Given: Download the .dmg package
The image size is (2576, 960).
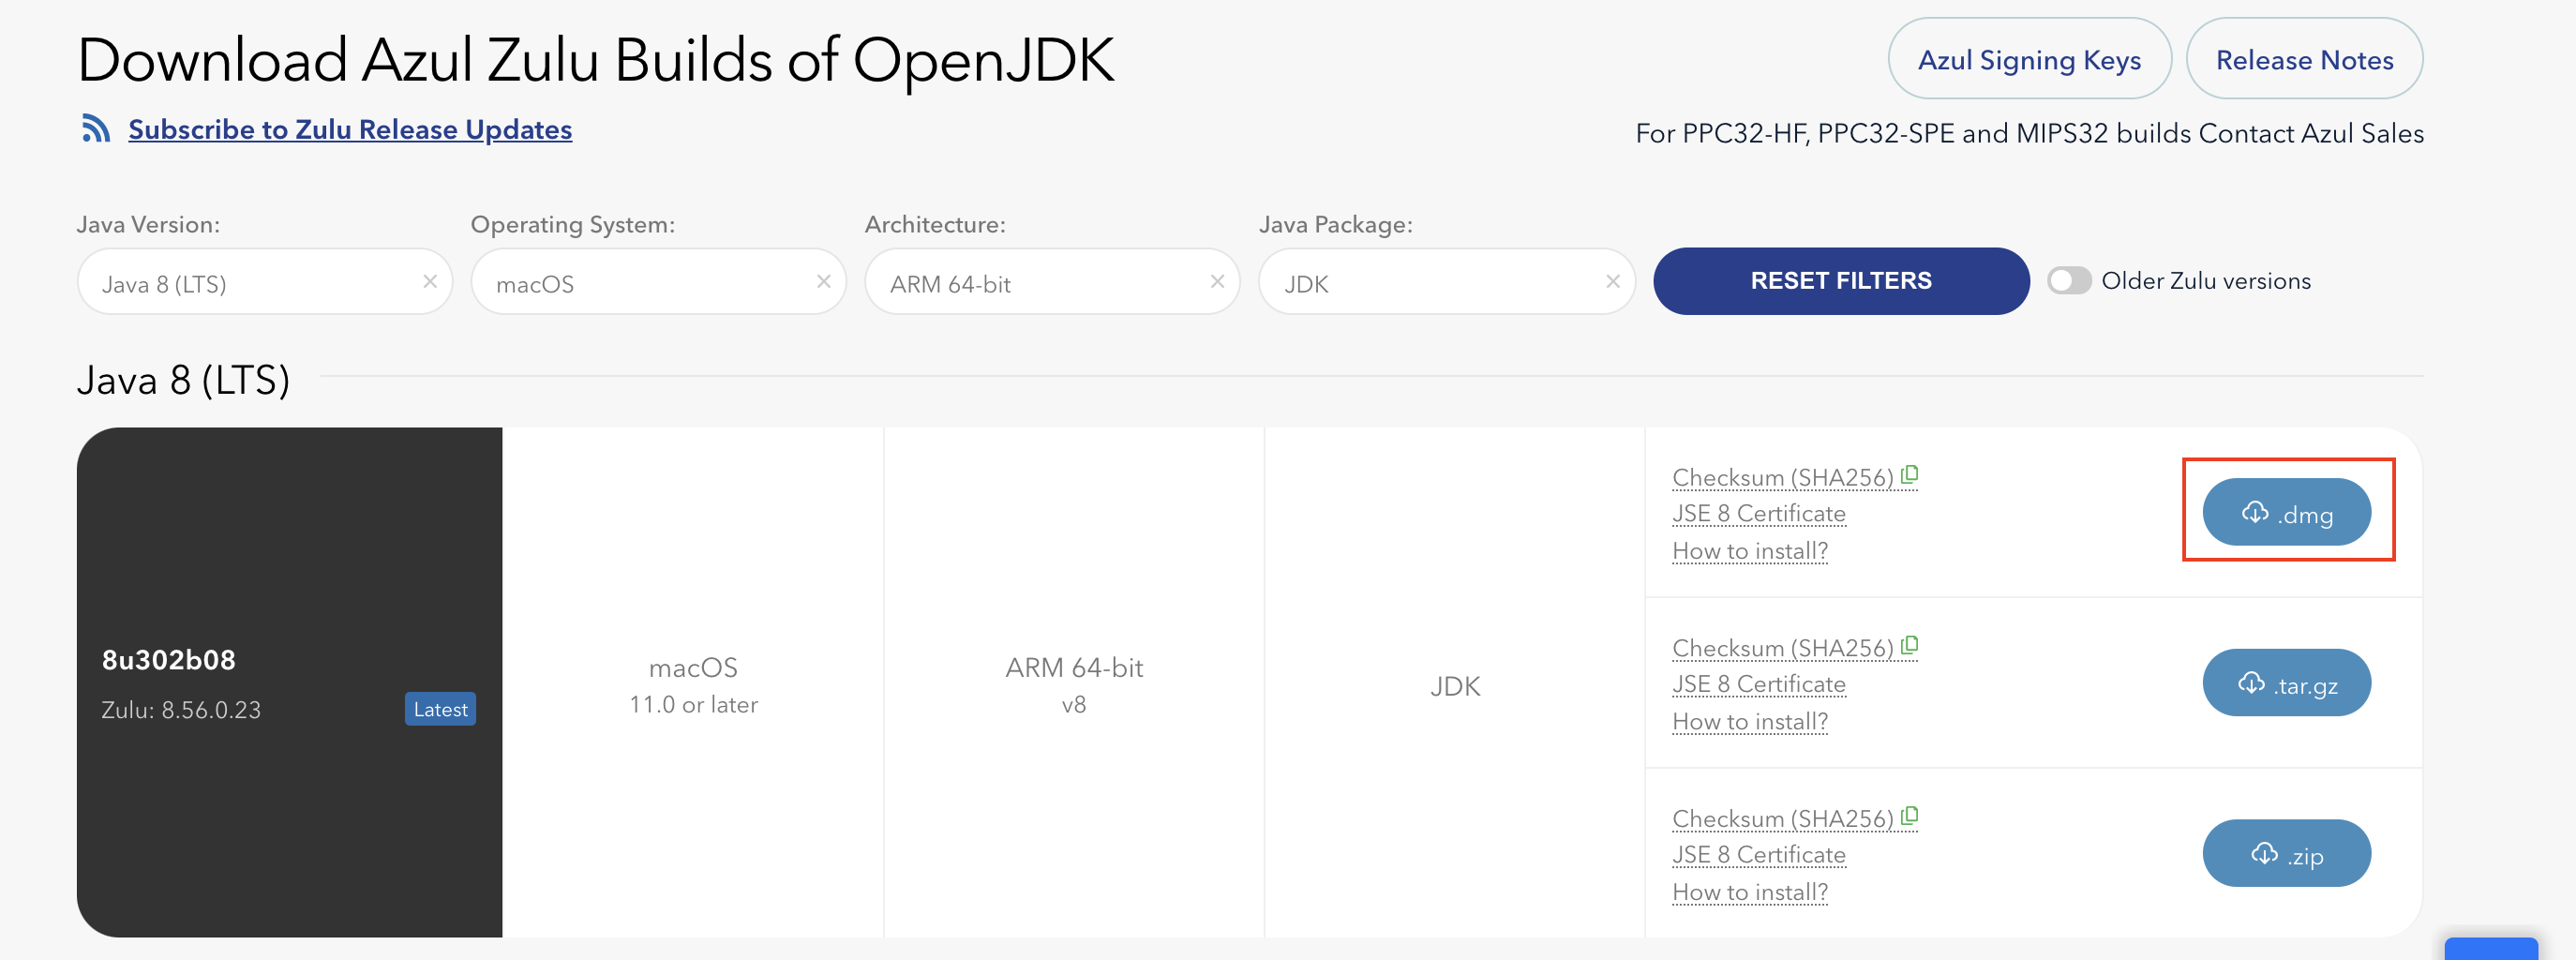Looking at the screenshot, I should click(2286, 512).
